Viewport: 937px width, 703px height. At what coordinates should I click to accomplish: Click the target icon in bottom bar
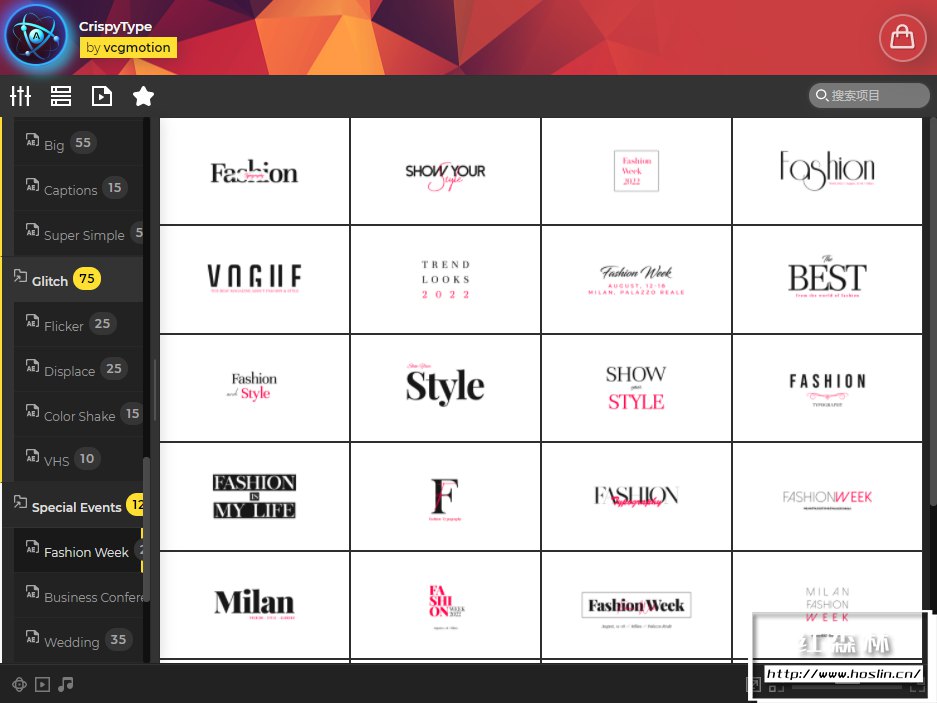[x=19, y=684]
